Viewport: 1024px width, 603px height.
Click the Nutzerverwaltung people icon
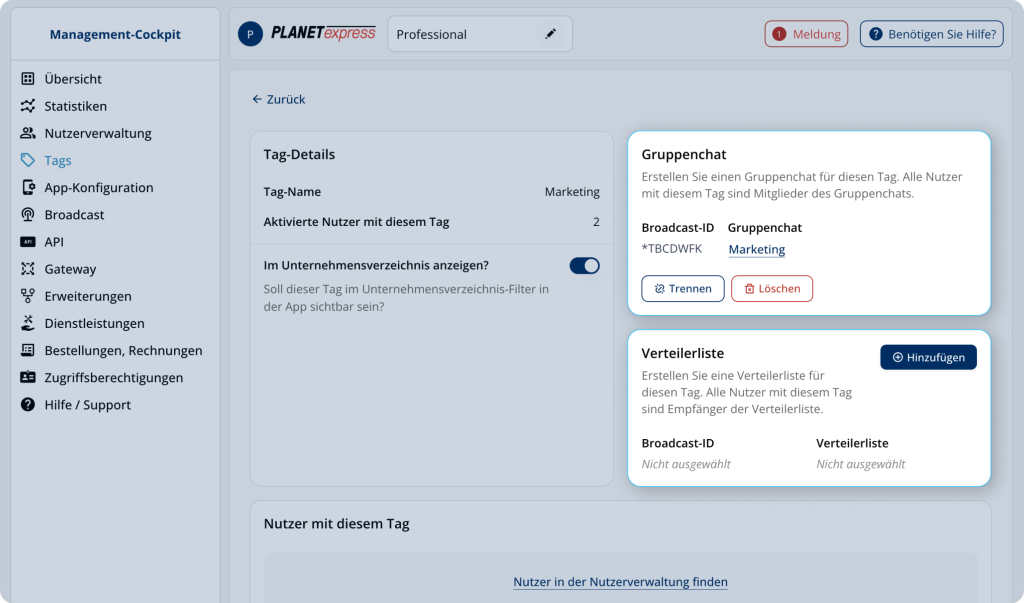[x=27, y=133]
